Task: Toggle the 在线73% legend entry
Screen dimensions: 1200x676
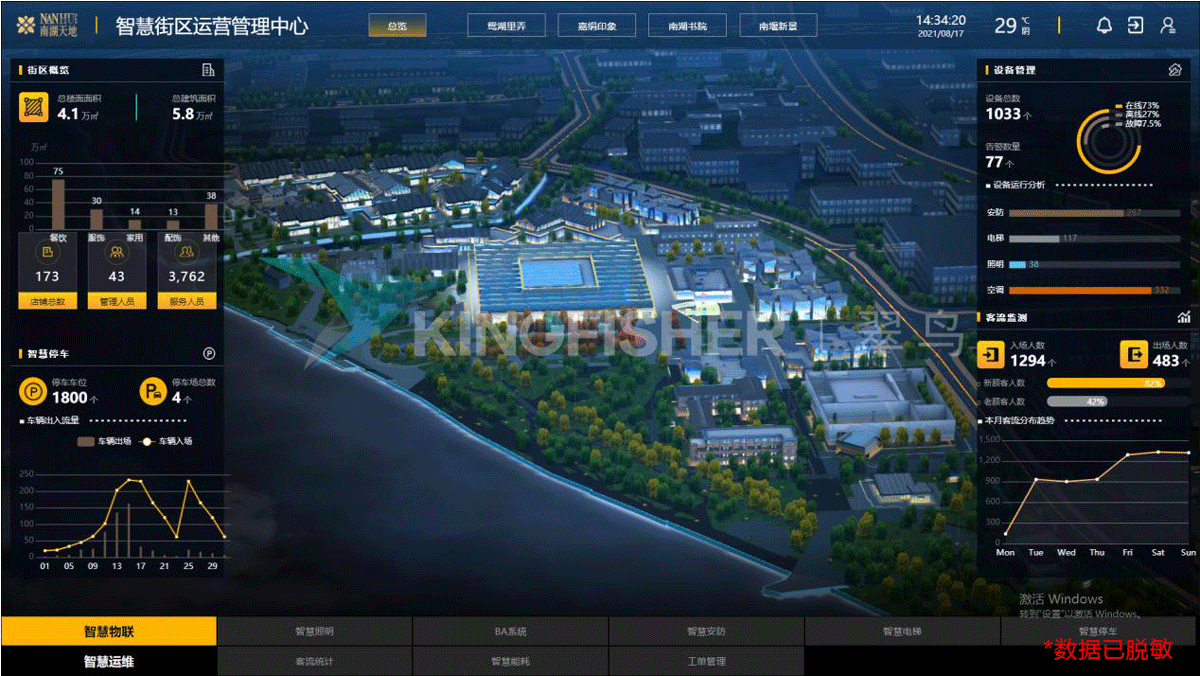Action: [1137, 105]
